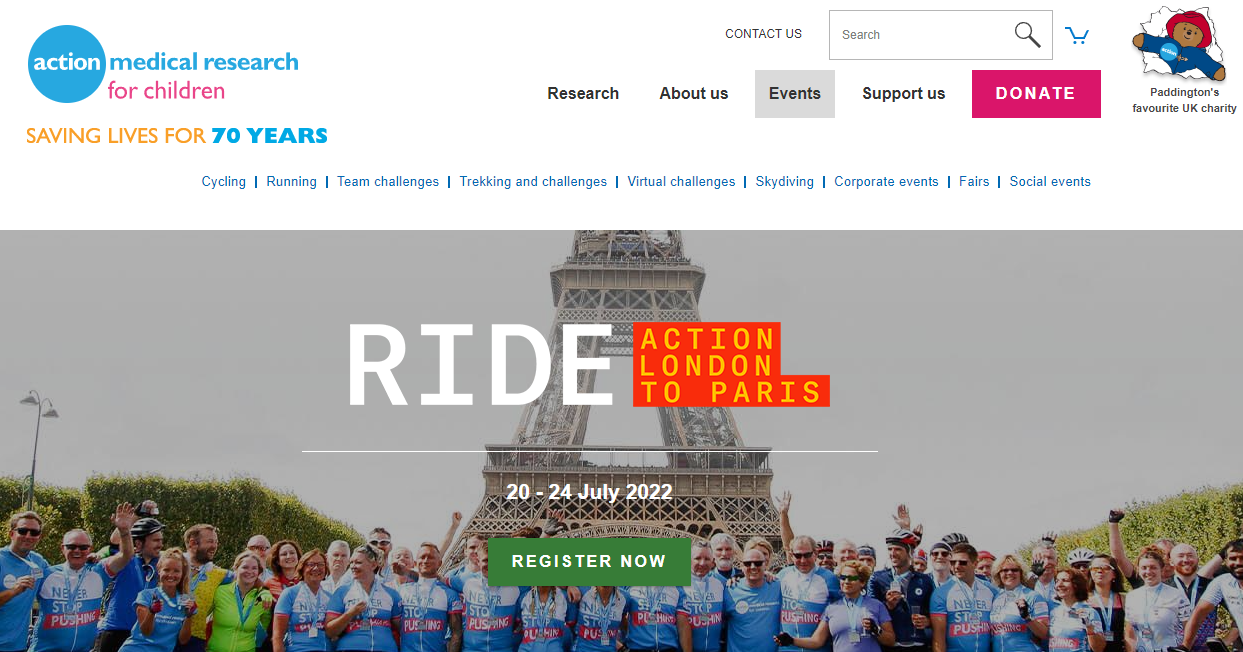Click the search magnifier icon
Screen dimensions: 1243x652
point(1027,35)
